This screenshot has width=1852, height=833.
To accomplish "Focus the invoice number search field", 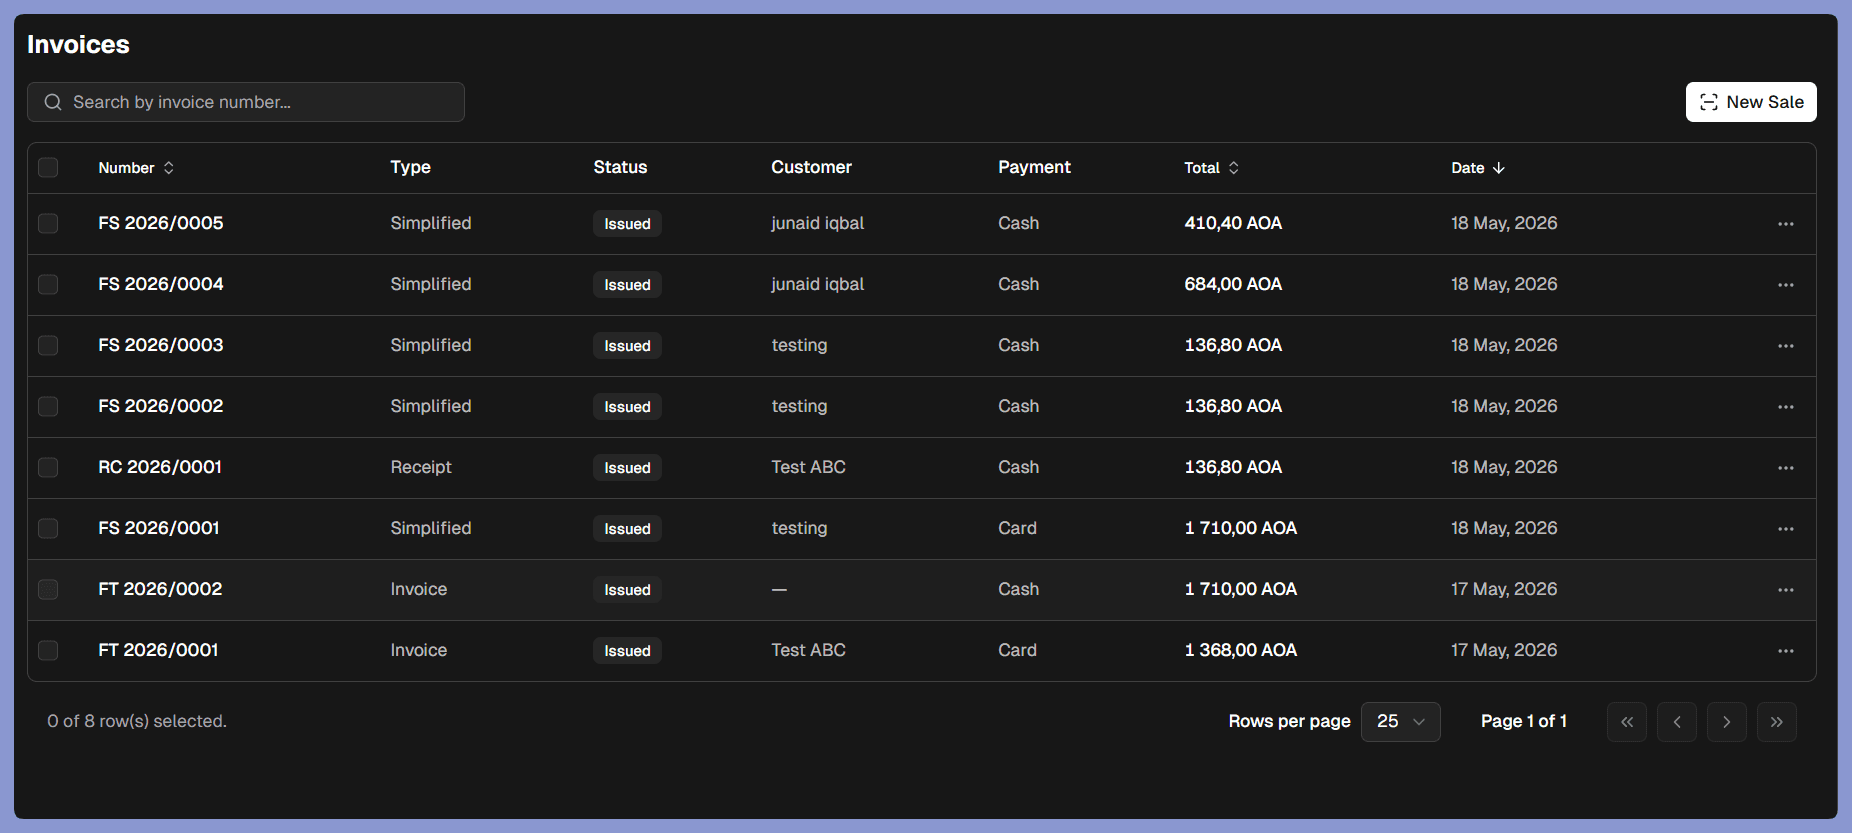I will 246,102.
